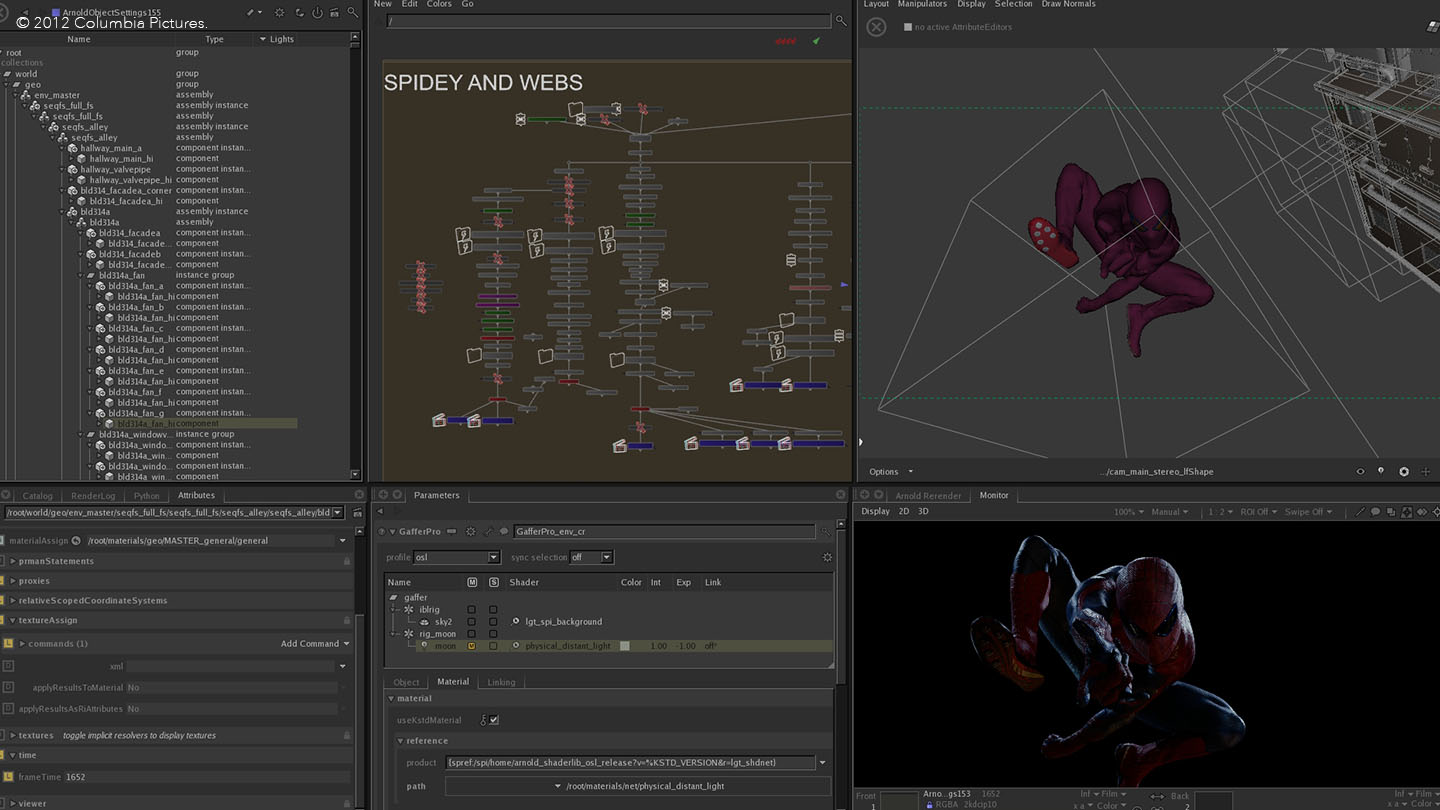The height and width of the screenshot is (810, 1440).
Task: Open the Object tab in GafferPro
Action: [406, 682]
